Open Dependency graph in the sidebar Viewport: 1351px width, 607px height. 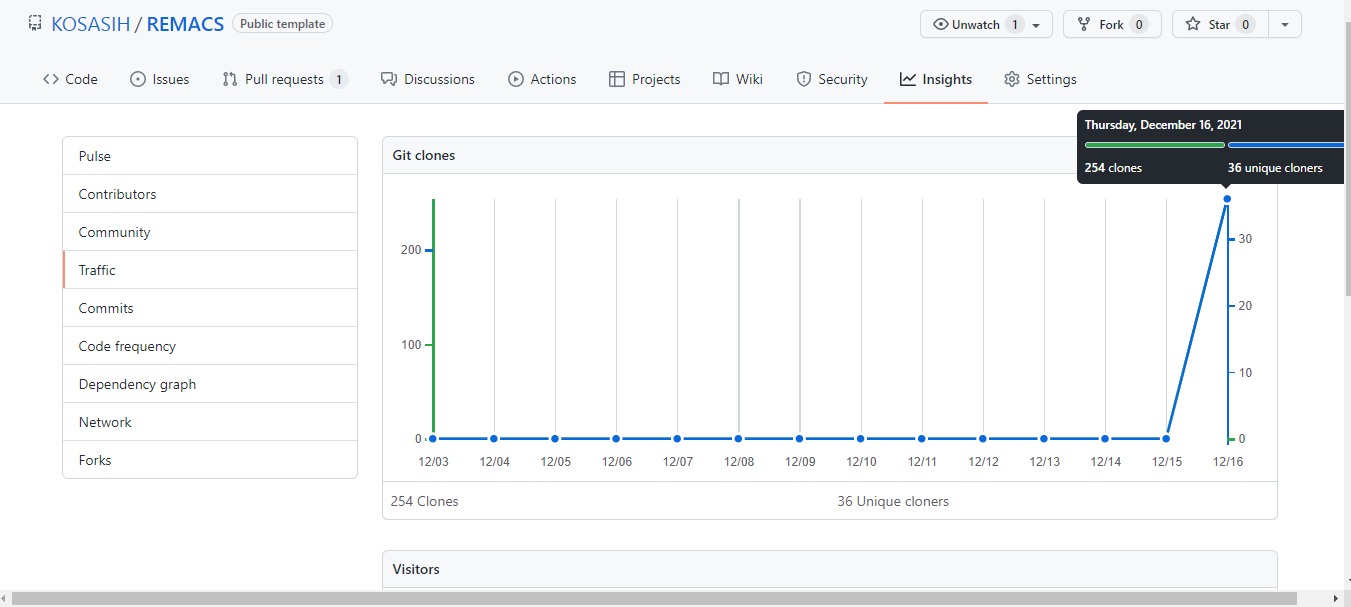pyautogui.click(x=210, y=384)
